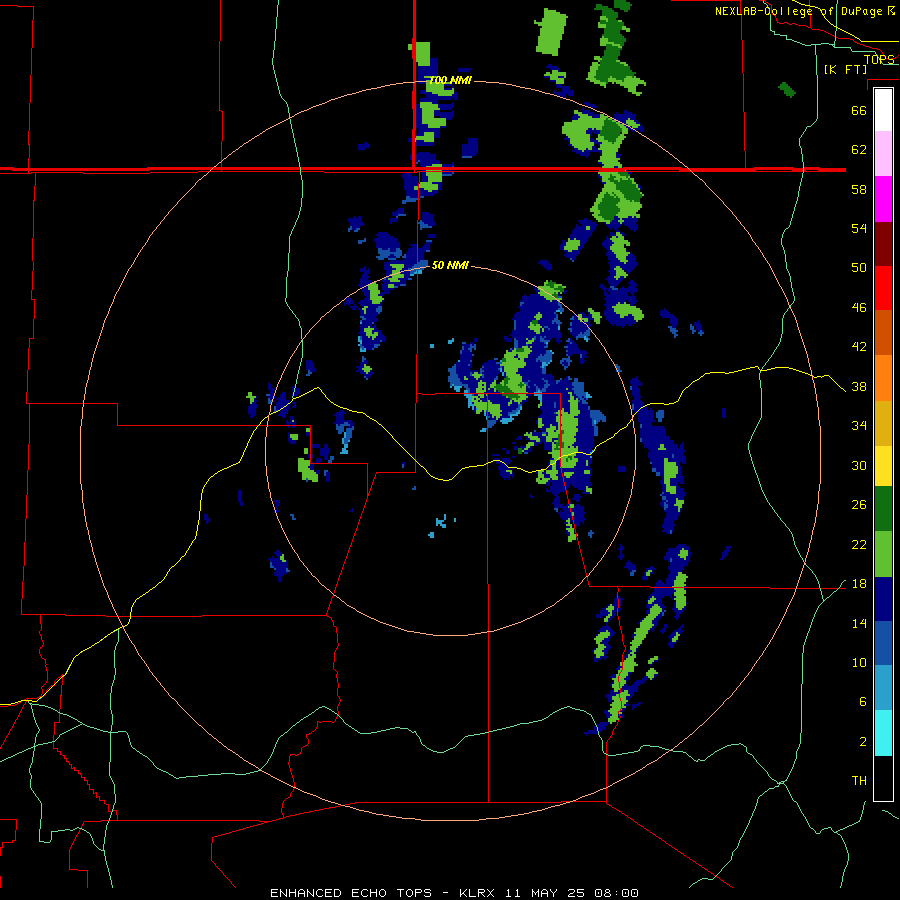Click the "ENHANCED ECHO TOPS" product title
Viewport: 900px width, 900px height.
[x=351, y=893]
